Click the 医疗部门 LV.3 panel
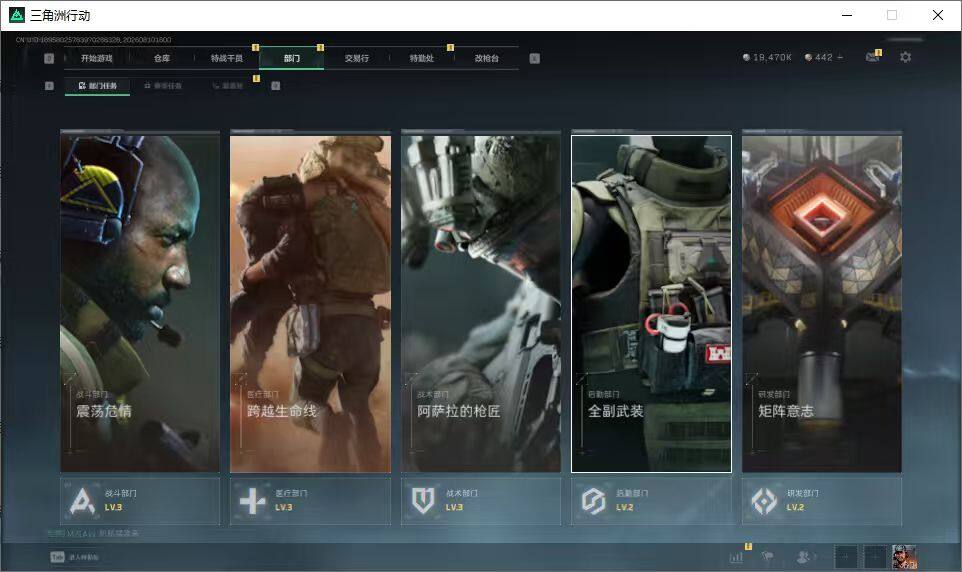The image size is (962, 572). [x=310, y=501]
